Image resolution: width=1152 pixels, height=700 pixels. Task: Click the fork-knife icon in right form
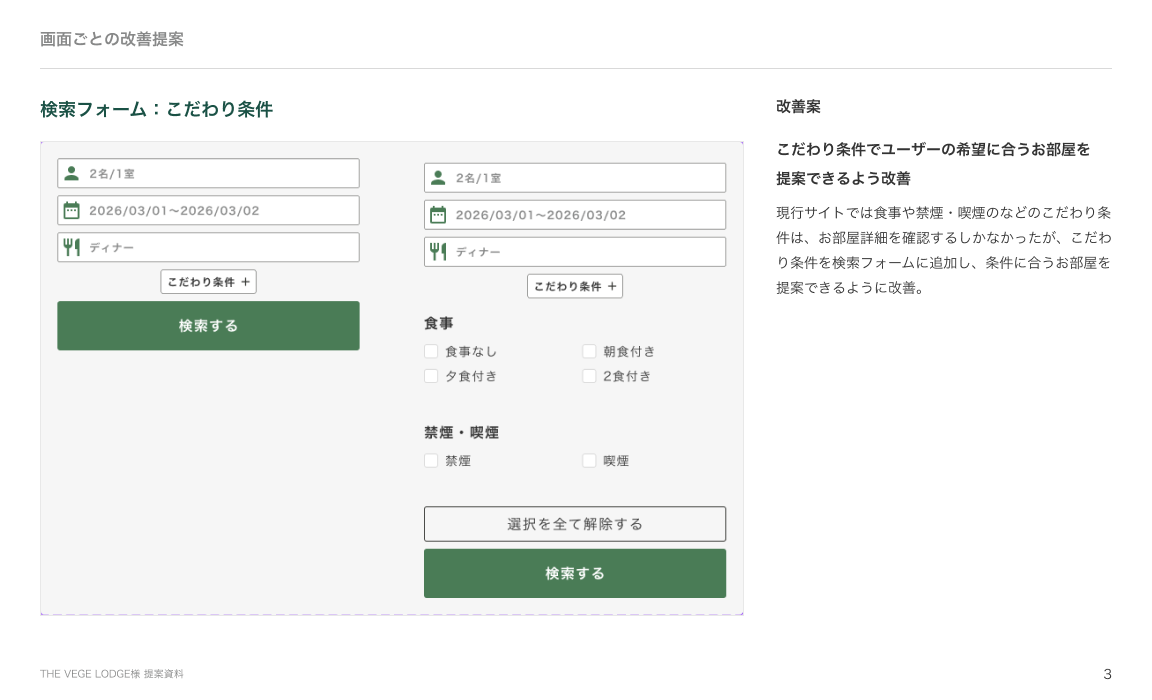click(438, 252)
